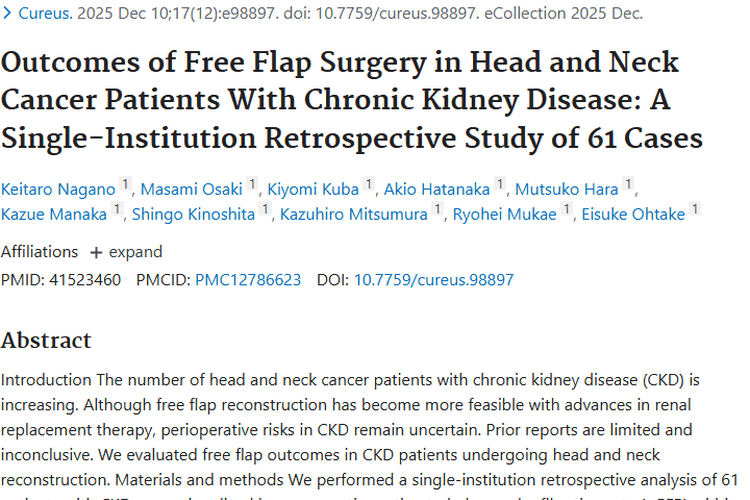This screenshot has width=750, height=500.
Task: Click the Abstract section heading
Action: pos(46,340)
